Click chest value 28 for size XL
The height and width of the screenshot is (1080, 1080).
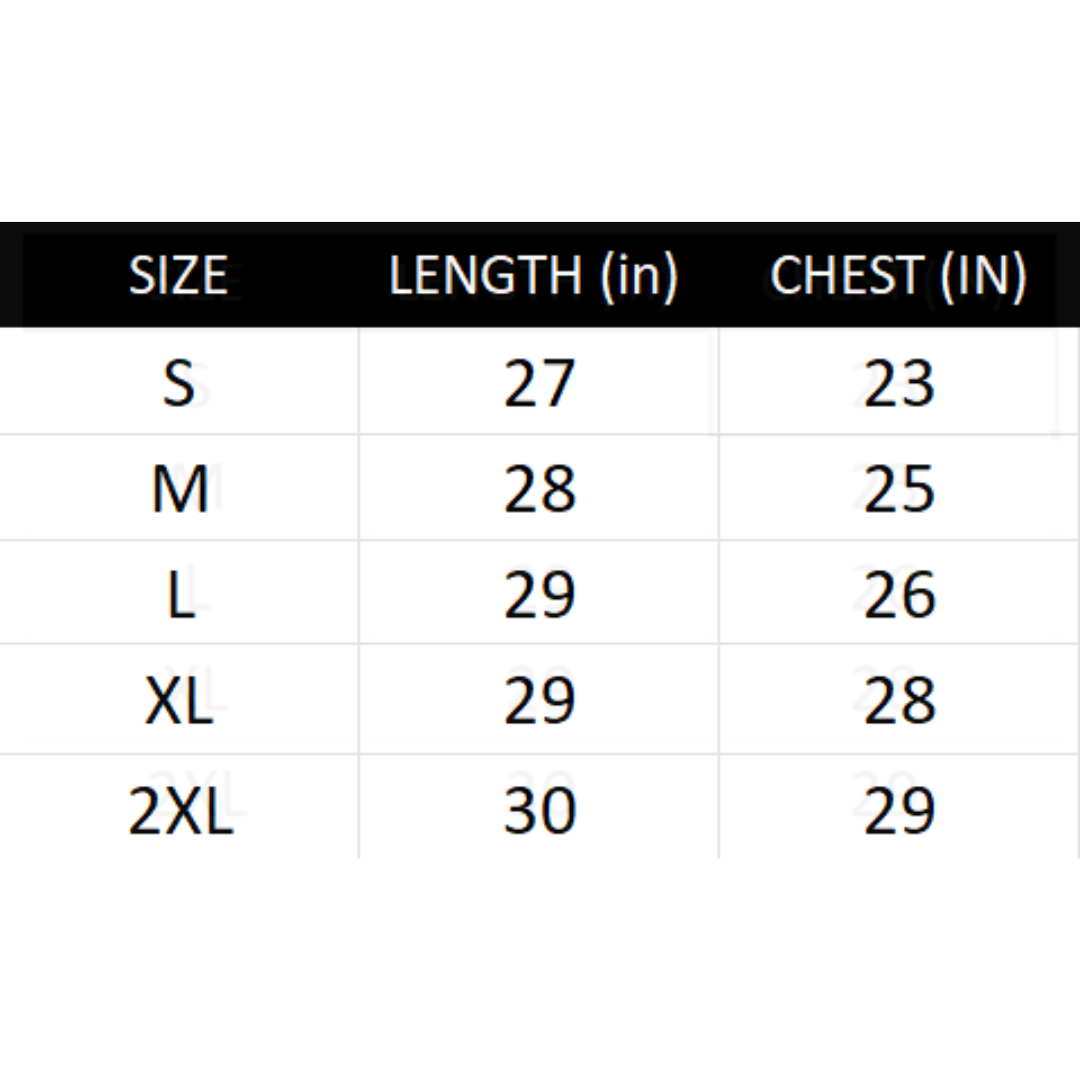point(899,700)
